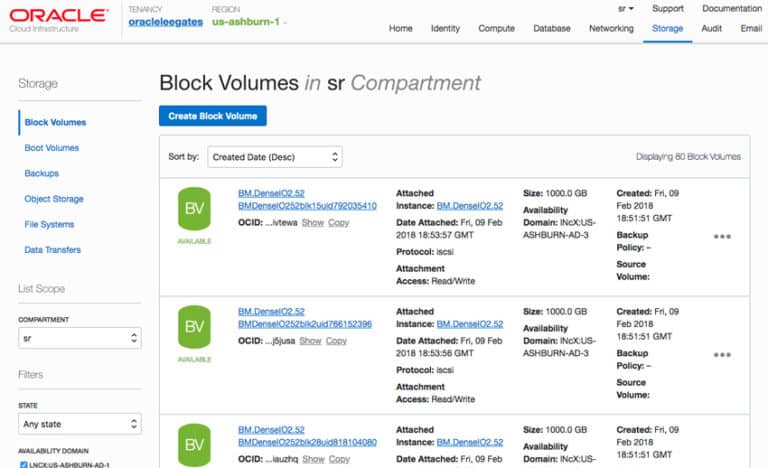The width and height of the screenshot is (768, 468).
Task: Expand the sr user menu at top
Action: pyautogui.click(x=625, y=9)
